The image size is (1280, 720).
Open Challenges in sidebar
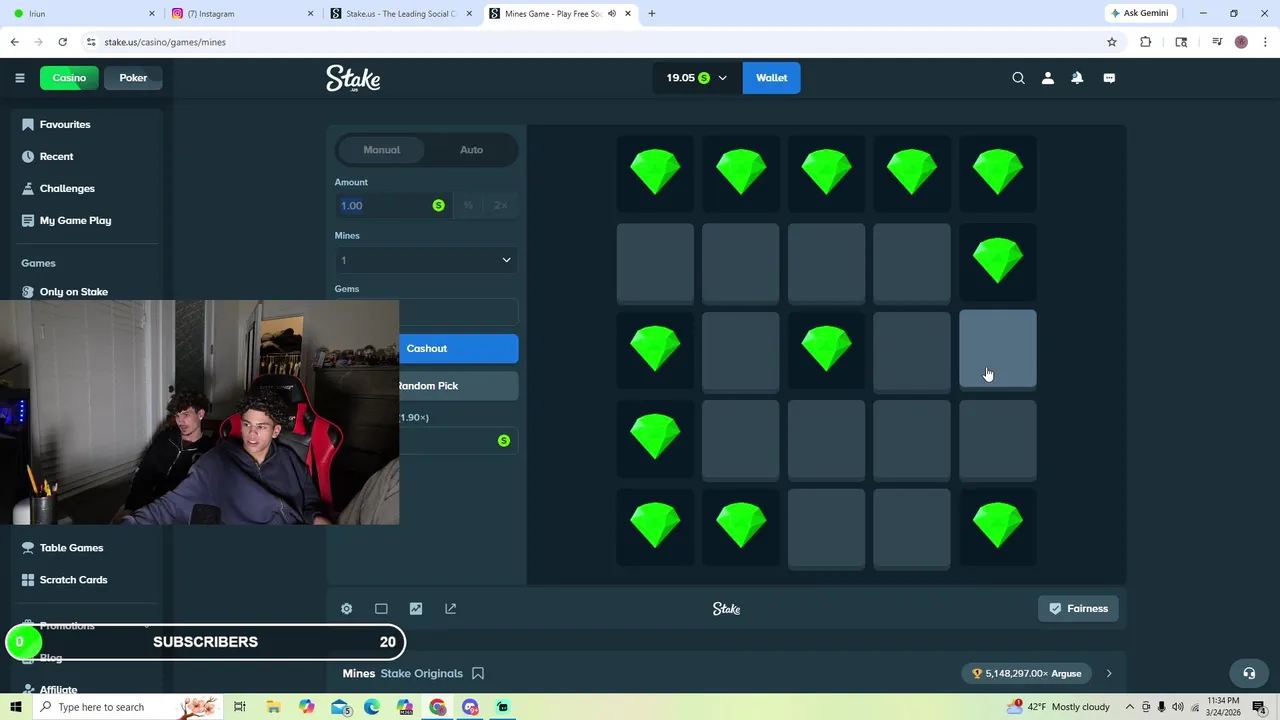coord(67,188)
